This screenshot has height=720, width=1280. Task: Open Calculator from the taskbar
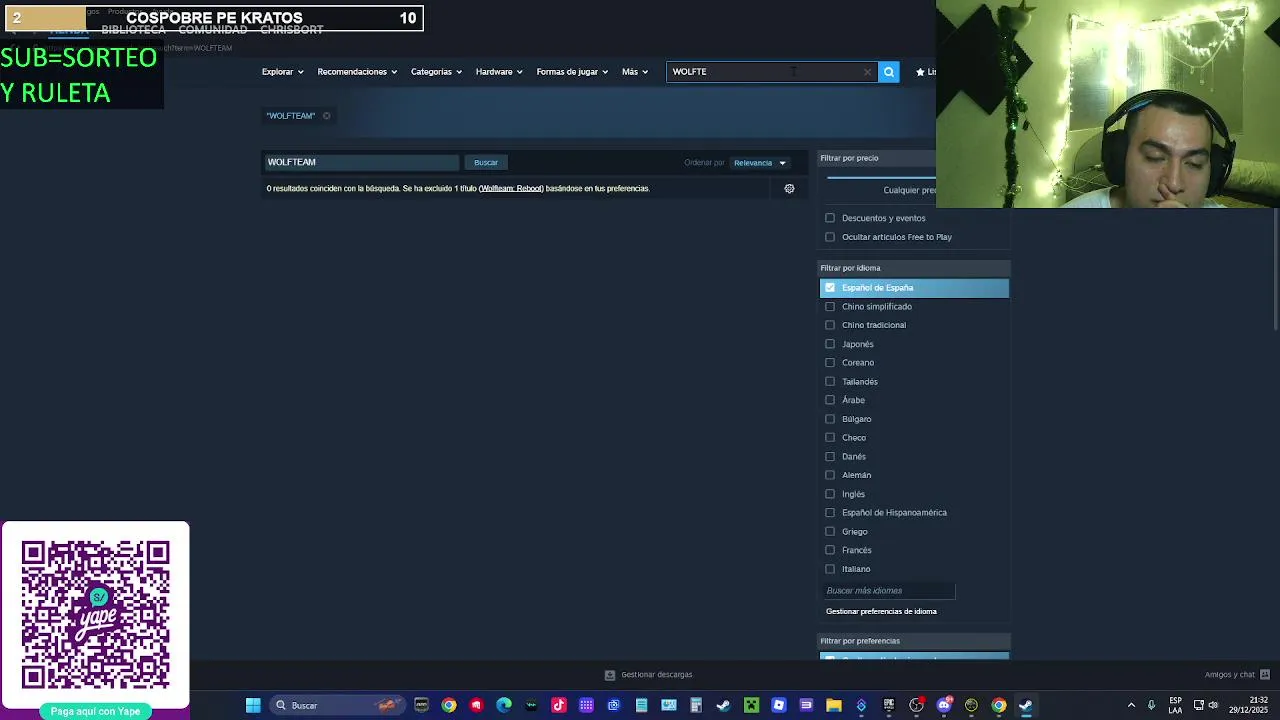coord(696,705)
